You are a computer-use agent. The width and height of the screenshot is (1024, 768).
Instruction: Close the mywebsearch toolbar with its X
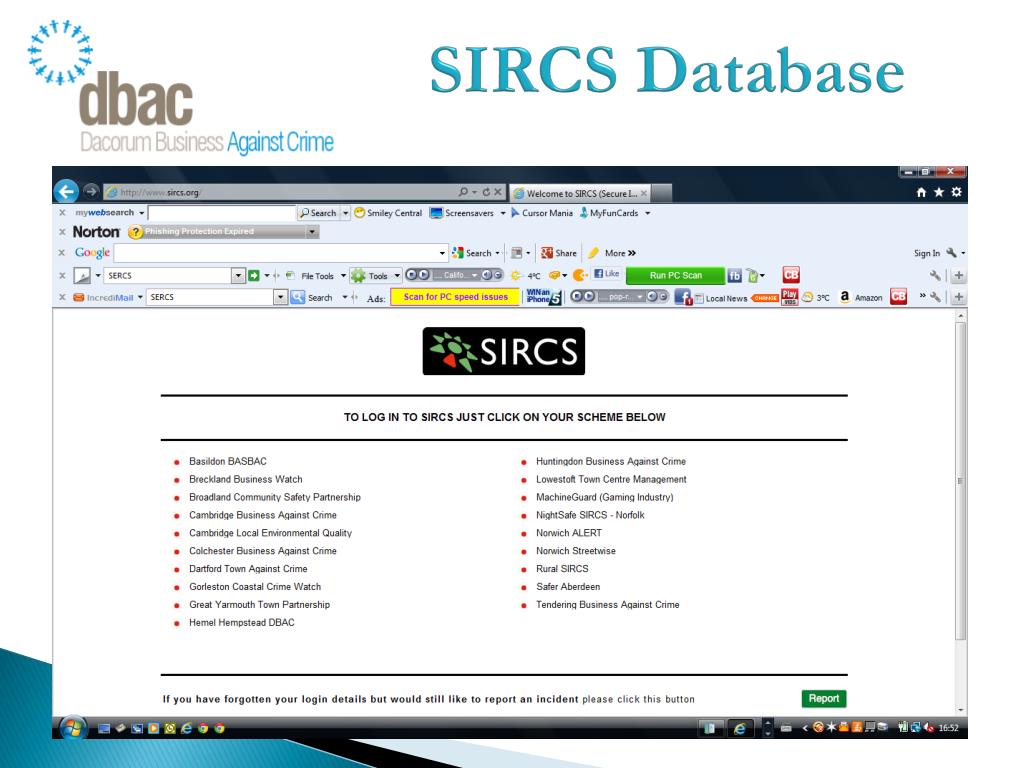coord(63,213)
